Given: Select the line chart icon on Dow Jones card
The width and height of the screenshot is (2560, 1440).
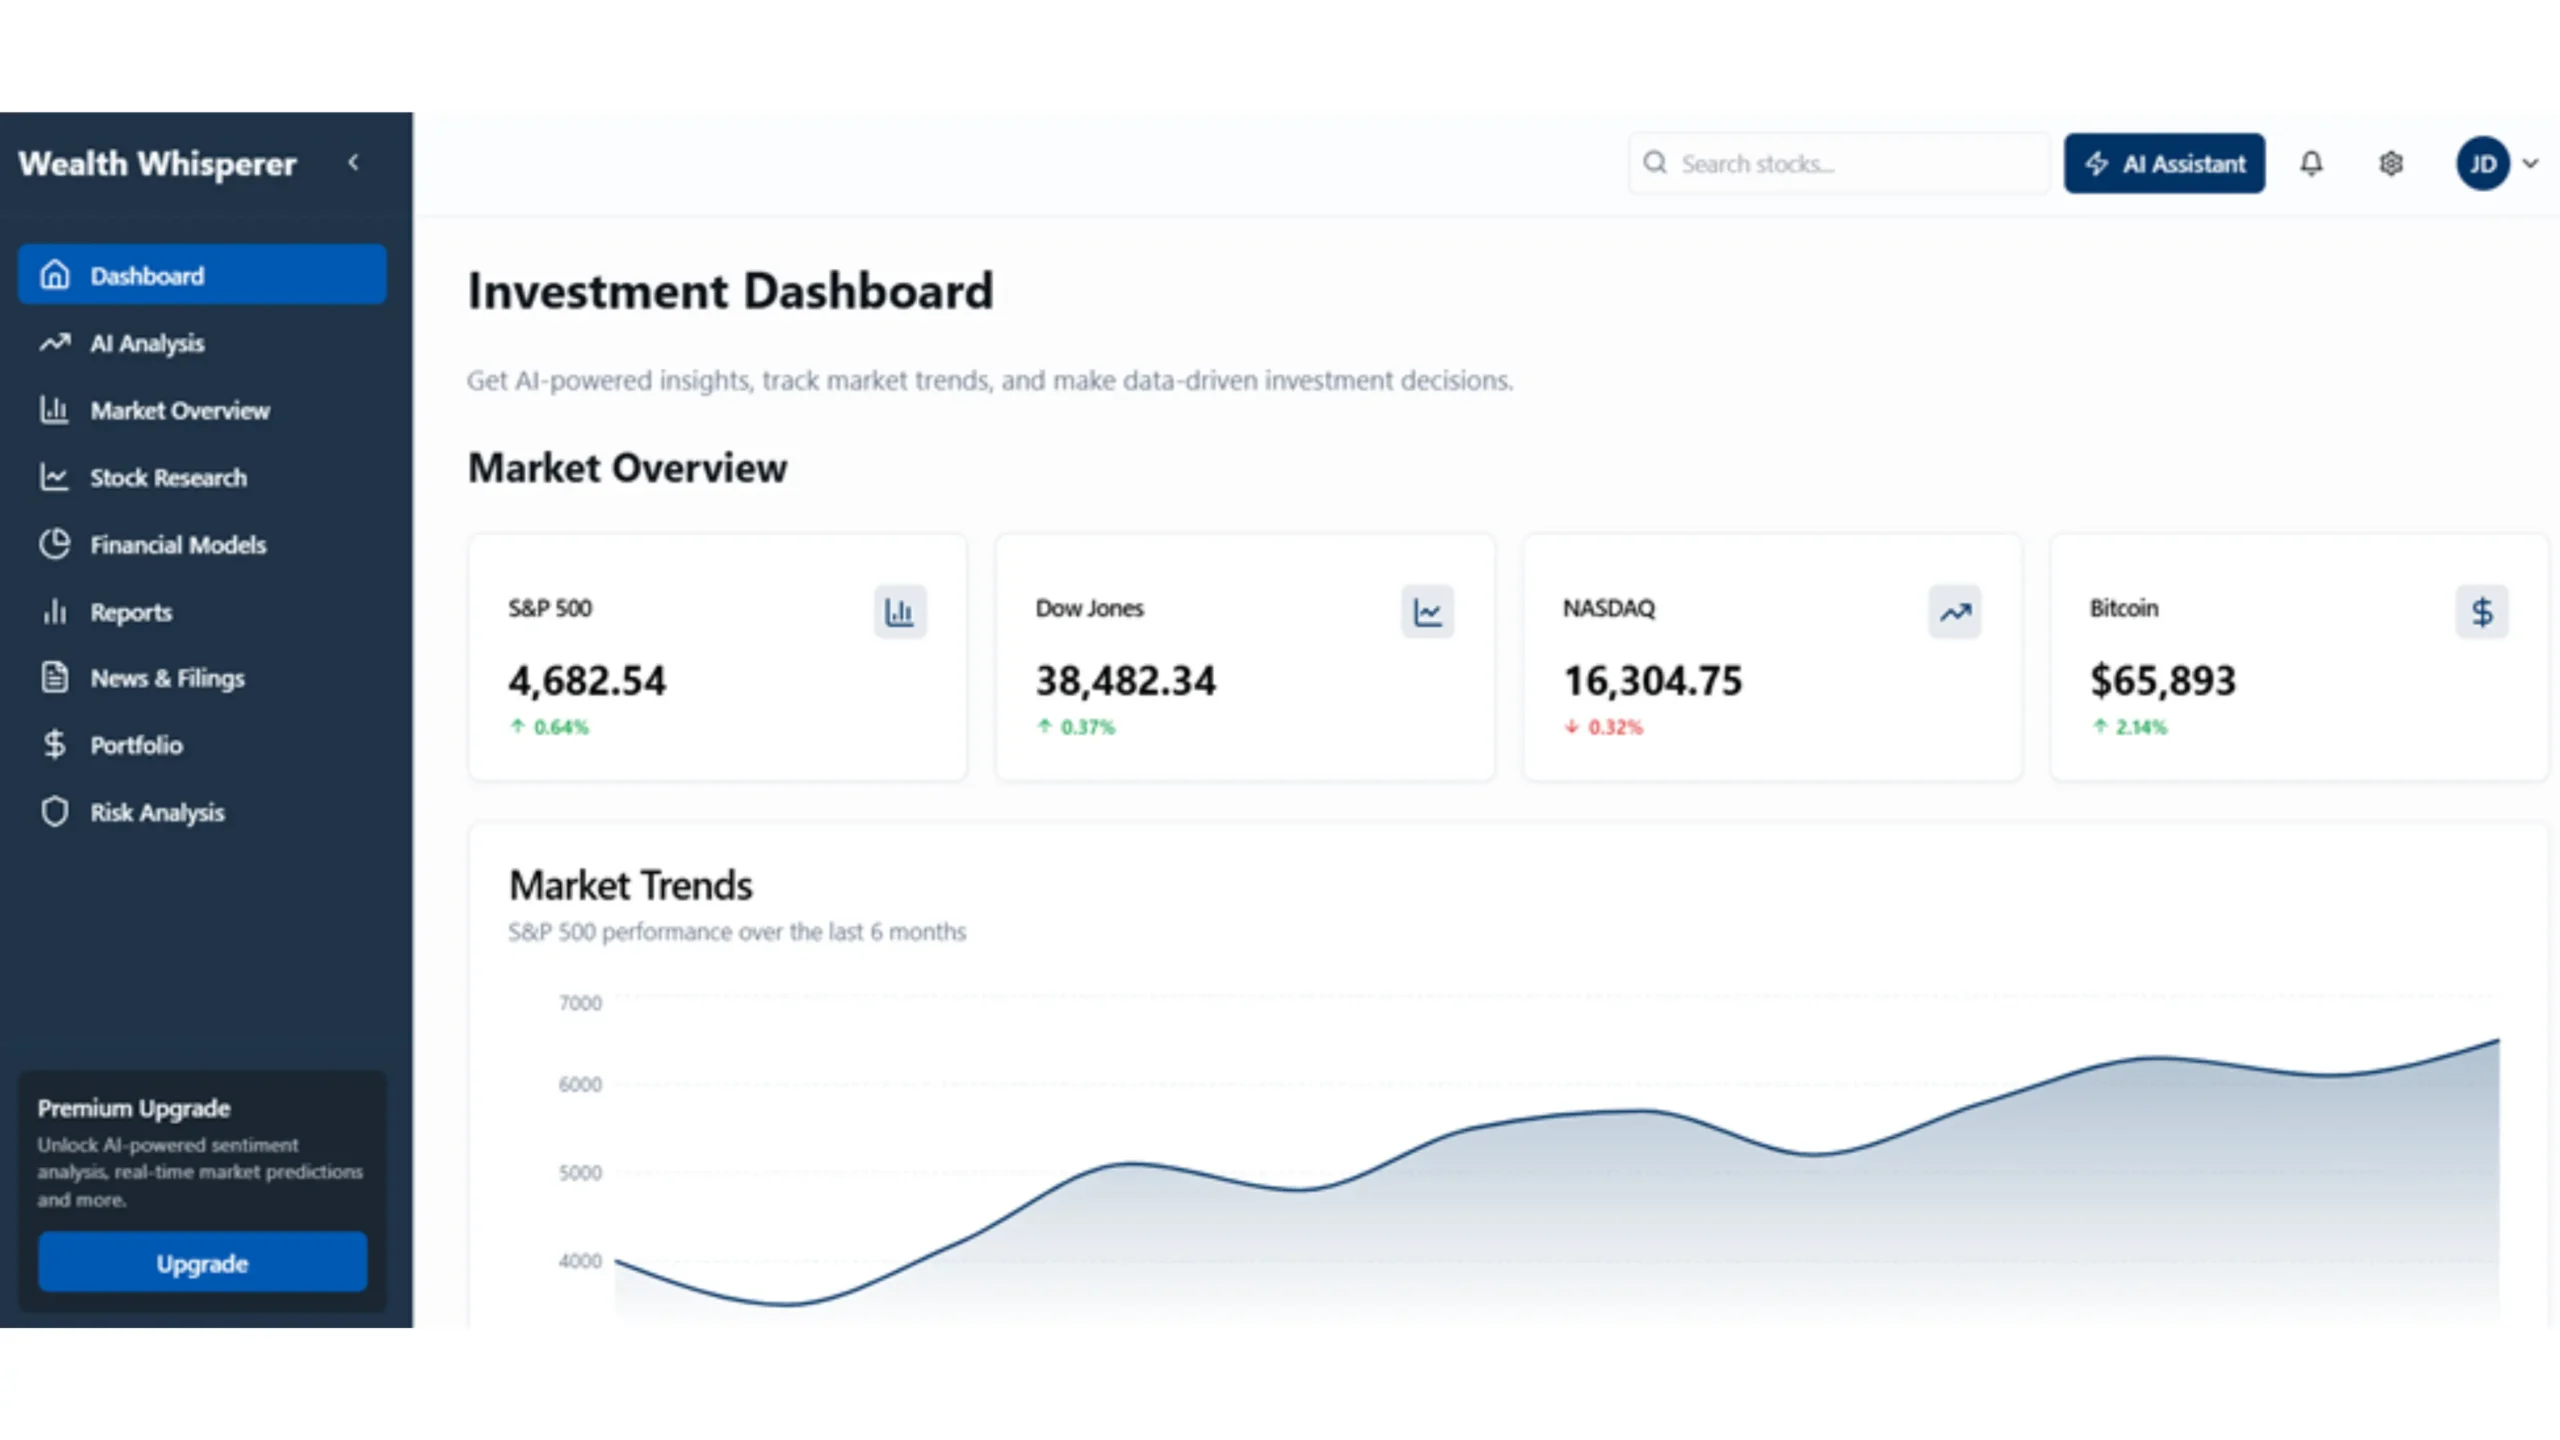Looking at the screenshot, I should (1427, 611).
